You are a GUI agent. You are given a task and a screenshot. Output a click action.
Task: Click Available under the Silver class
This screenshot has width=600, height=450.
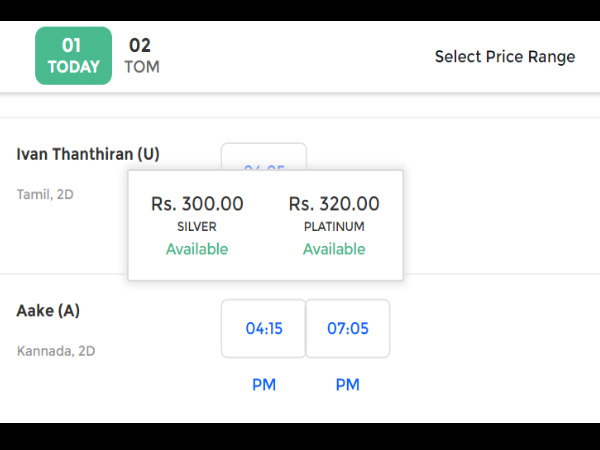pyautogui.click(x=197, y=249)
